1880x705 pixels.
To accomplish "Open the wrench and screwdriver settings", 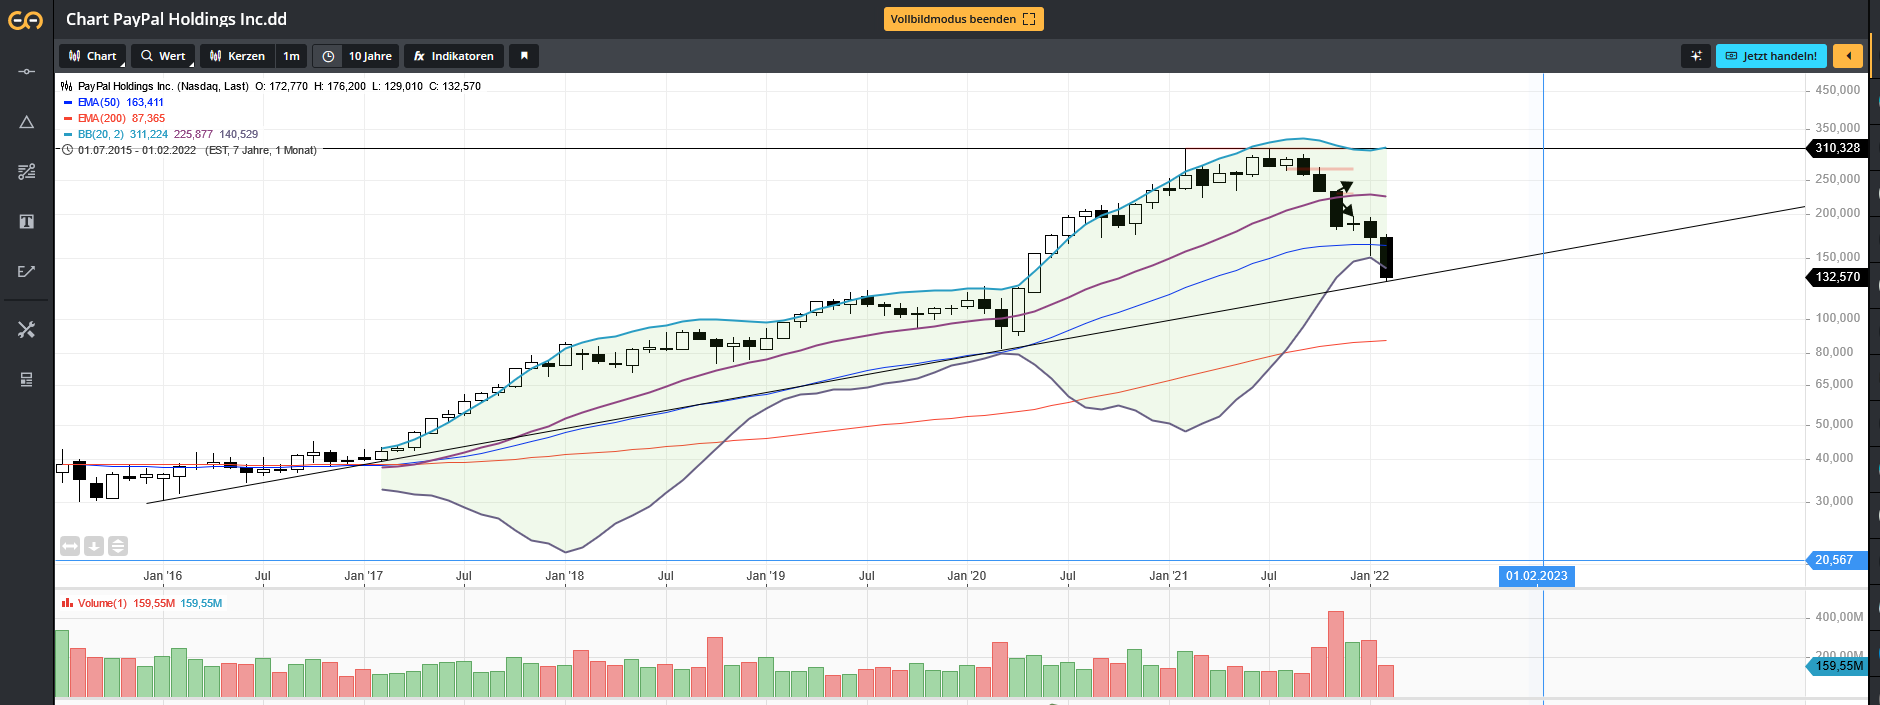I will [x=27, y=330].
